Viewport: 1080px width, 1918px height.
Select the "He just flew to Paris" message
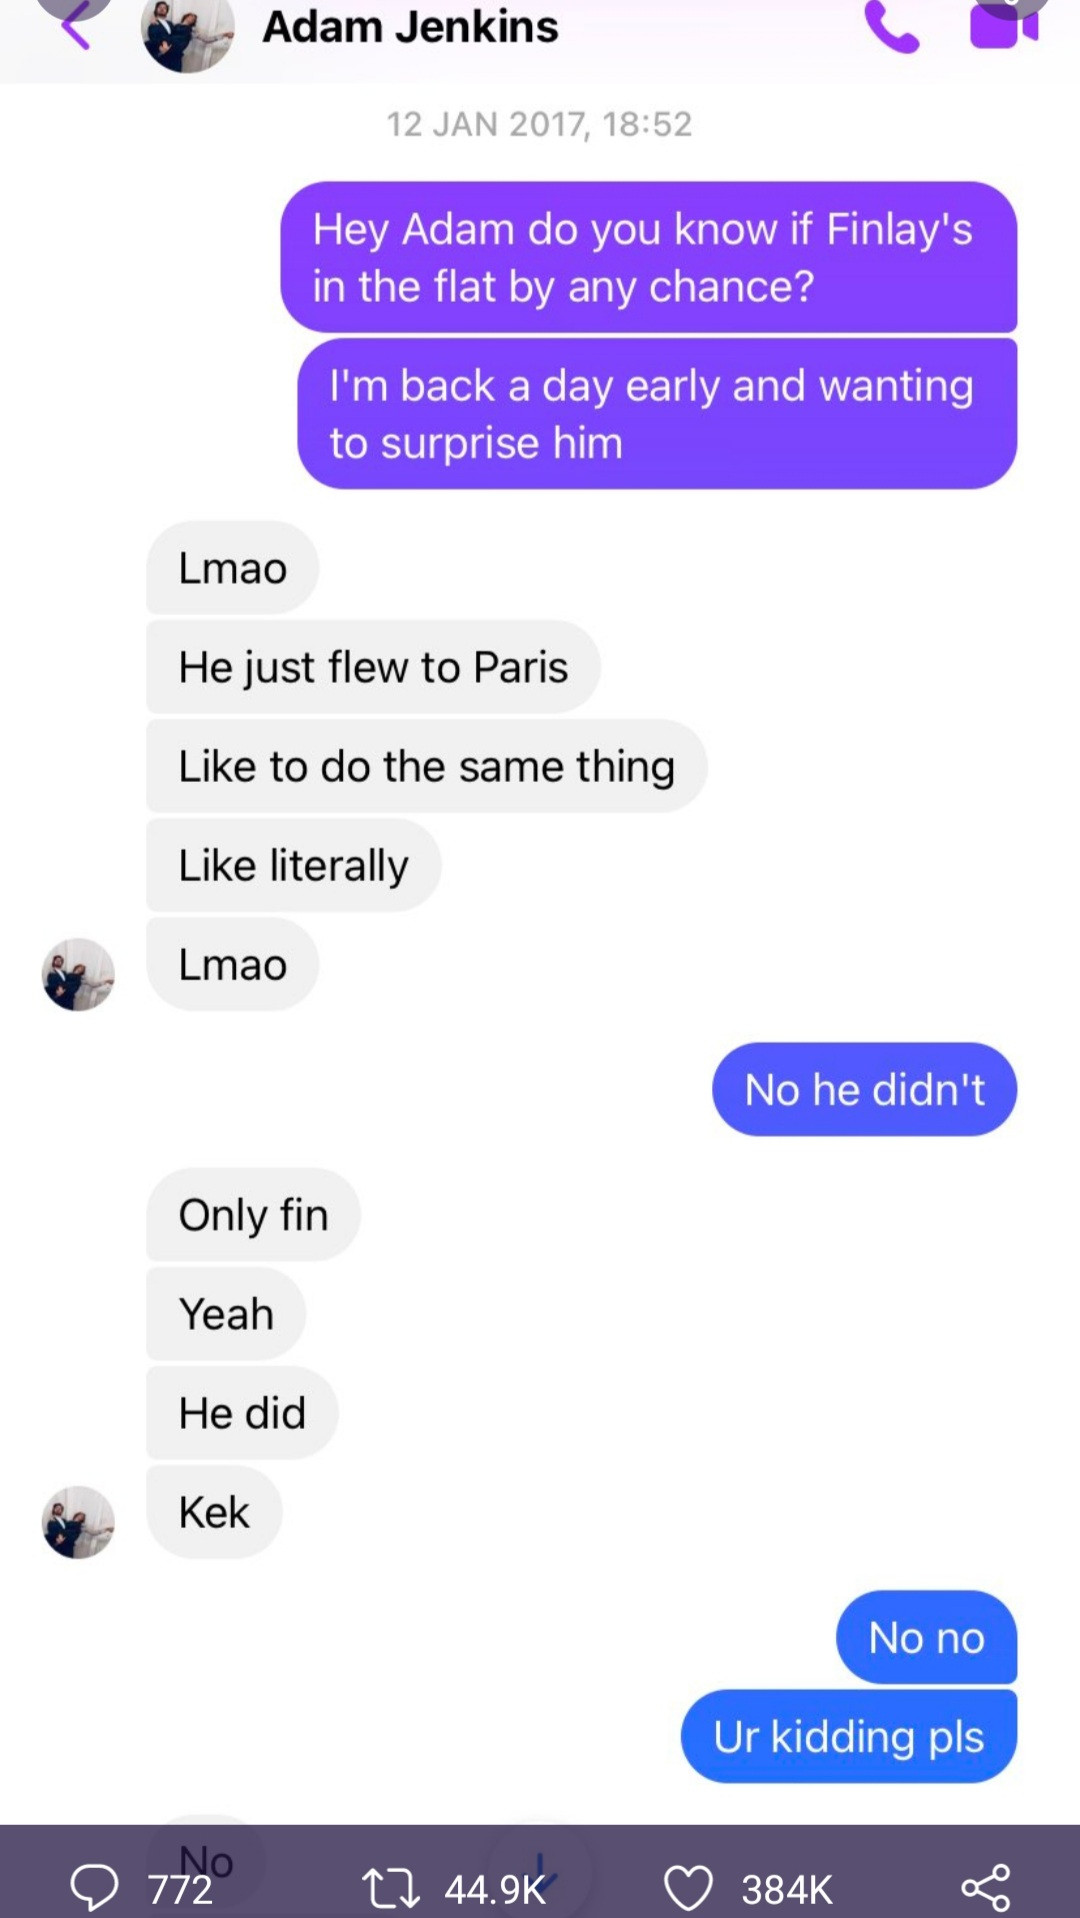click(x=373, y=667)
